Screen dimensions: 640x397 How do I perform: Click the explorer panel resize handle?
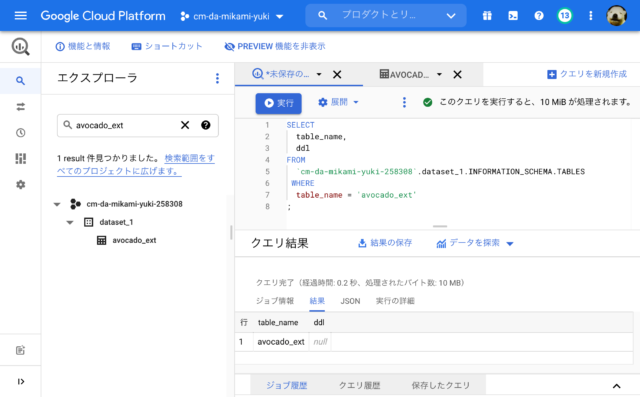point(231,232)
